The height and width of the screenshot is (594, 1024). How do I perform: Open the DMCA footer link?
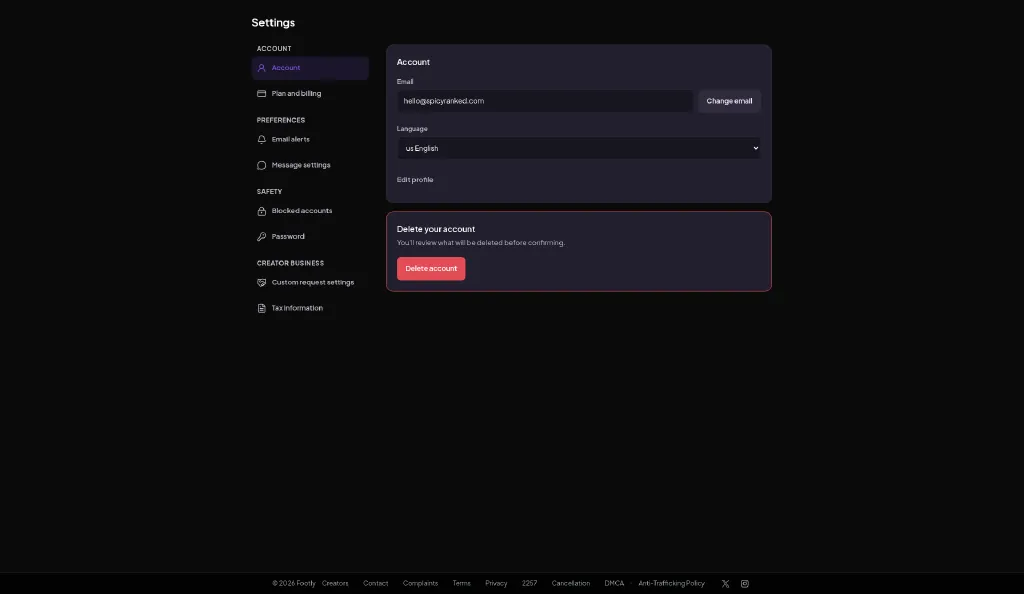(614, 584)
